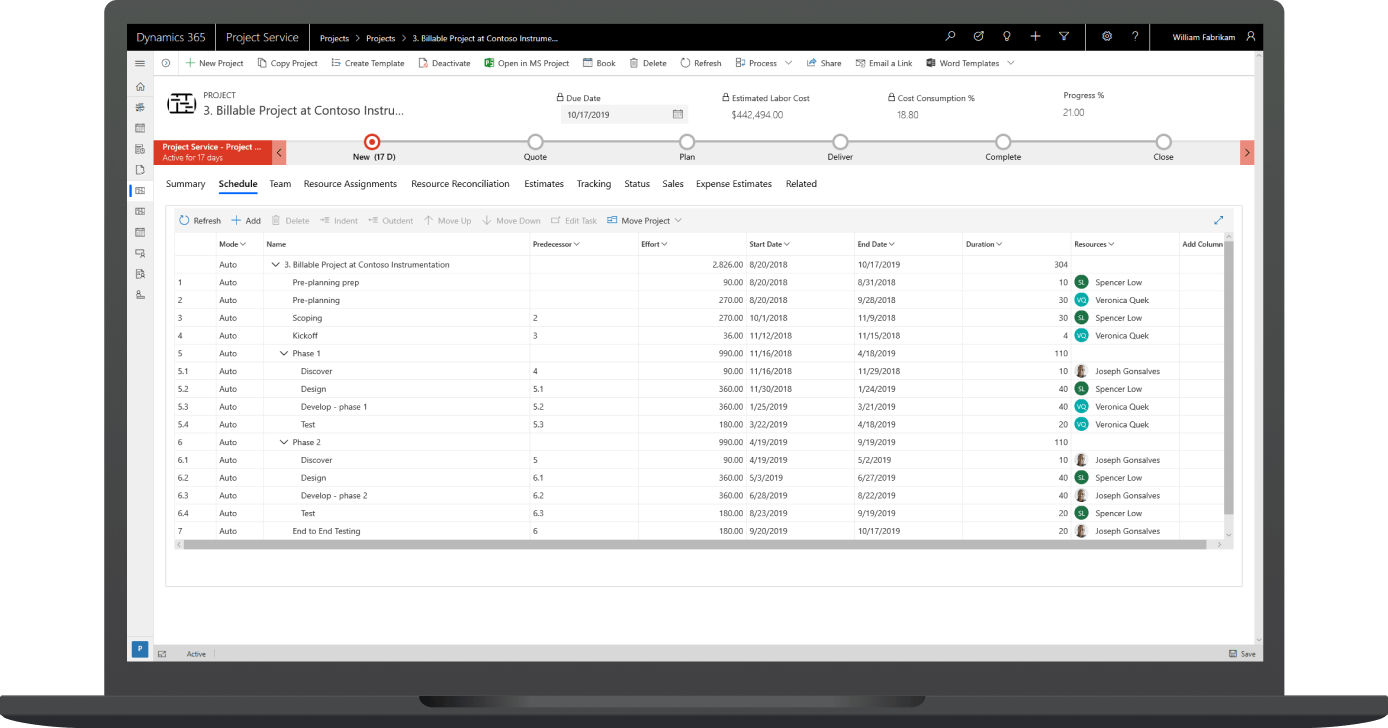This screenshot has width=1388, height=728.
Task: Collapse the root project task row
Action: 275,265
